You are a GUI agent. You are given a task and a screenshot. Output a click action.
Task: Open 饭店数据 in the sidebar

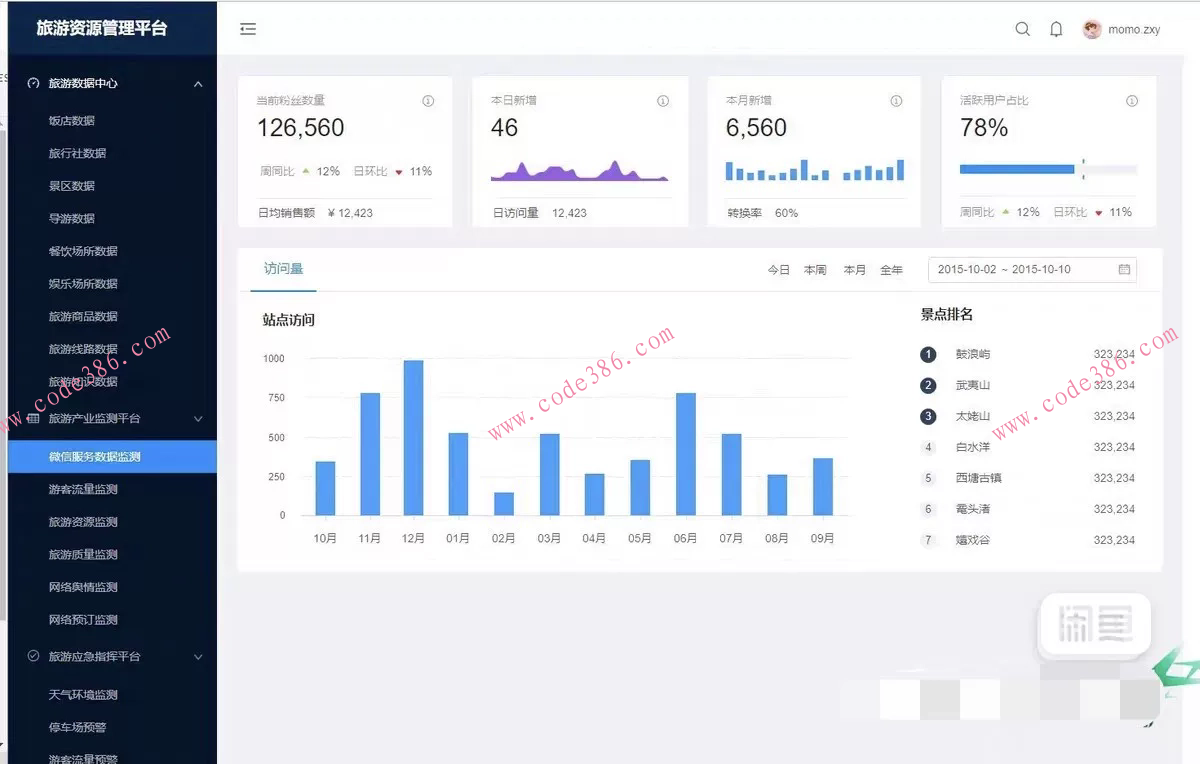pos(72,121)
